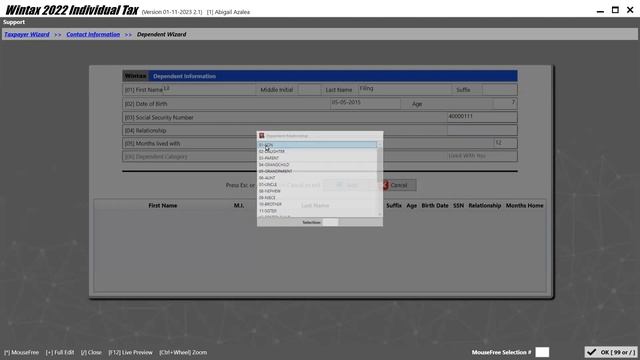640x360 pixels.
Task: Pick 06-AUNT from the list
Action: tap(317, 178)
